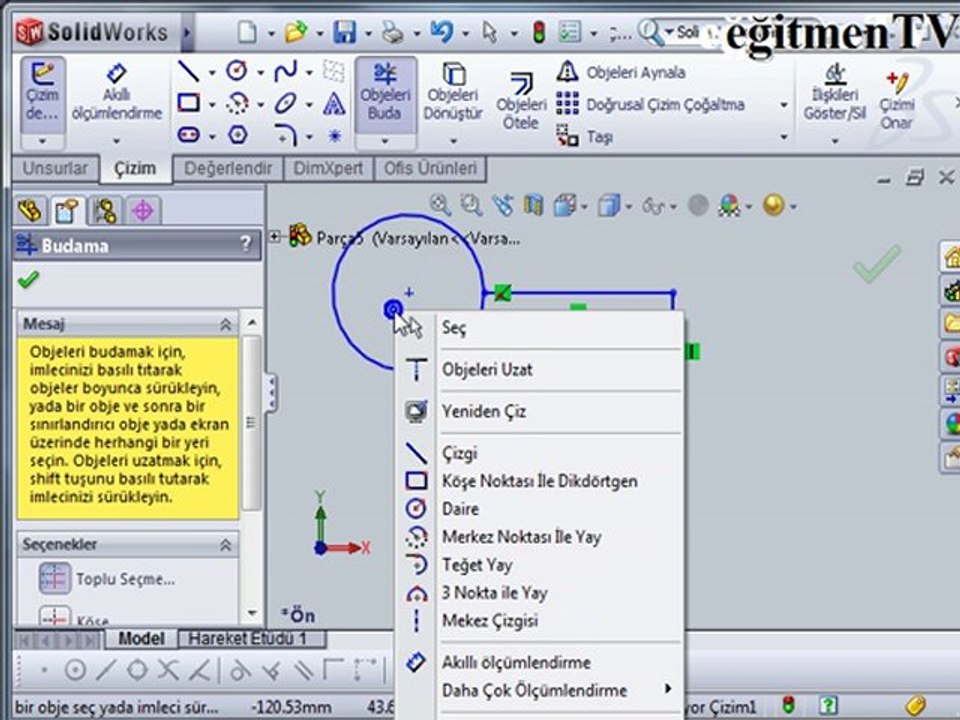Switch to the Değerlendir tab

coord(228,168)
